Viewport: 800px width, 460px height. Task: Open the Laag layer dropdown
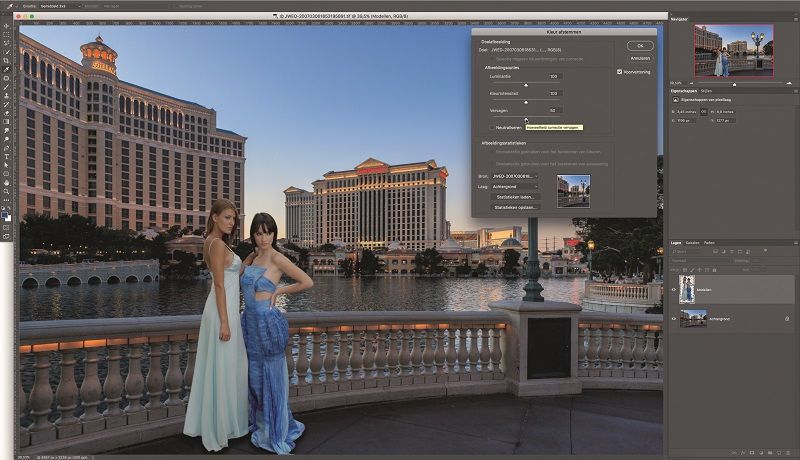pyautogui.click(x=515, y=187)
